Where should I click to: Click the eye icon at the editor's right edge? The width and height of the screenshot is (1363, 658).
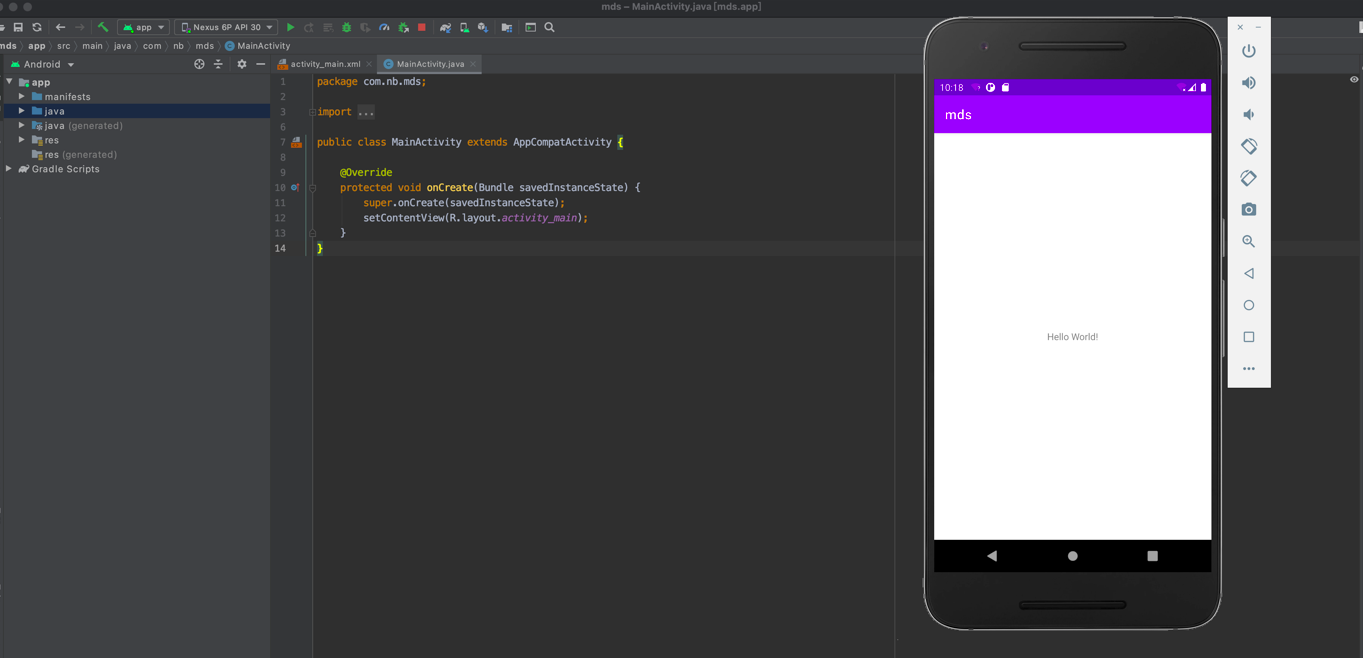pos(1354,80)
